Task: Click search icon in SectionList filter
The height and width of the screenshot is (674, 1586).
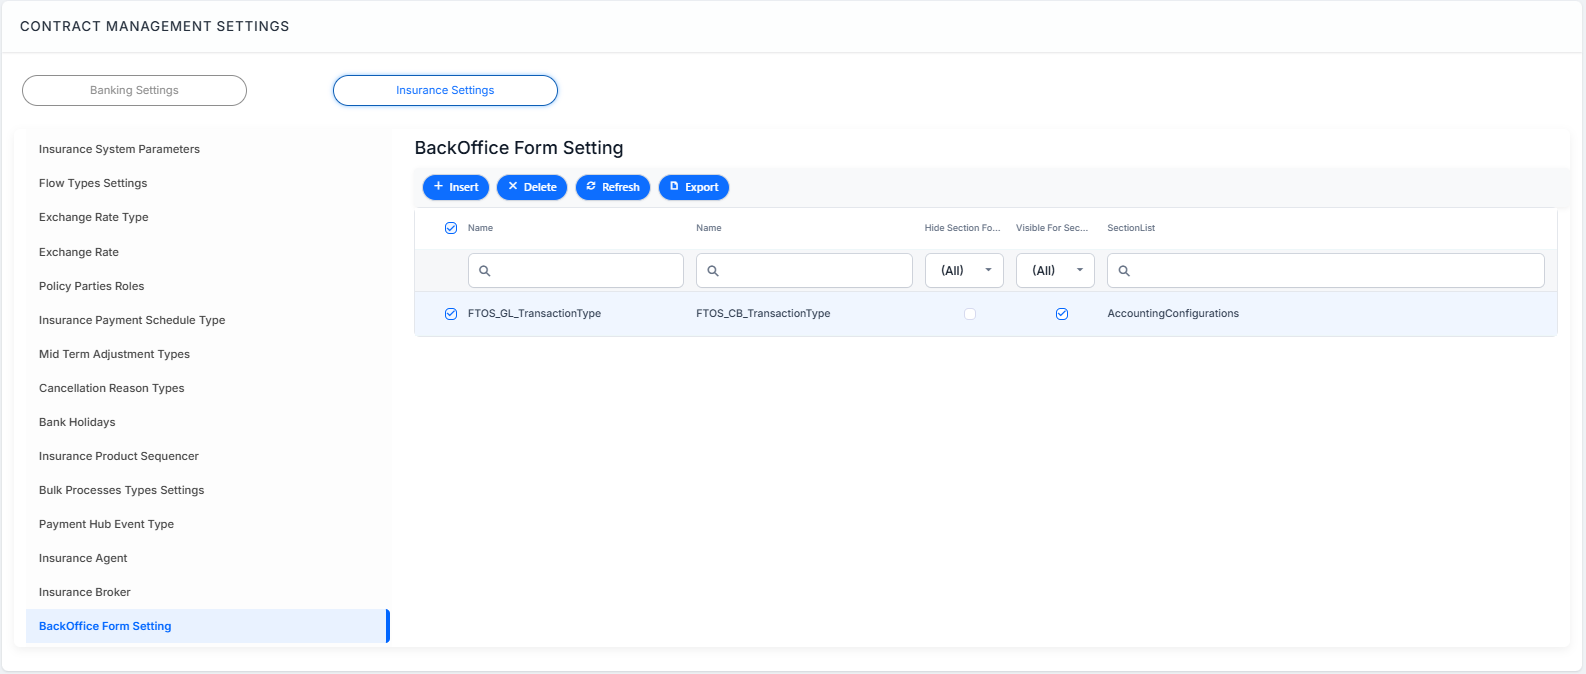Action: click(1124, 271)
